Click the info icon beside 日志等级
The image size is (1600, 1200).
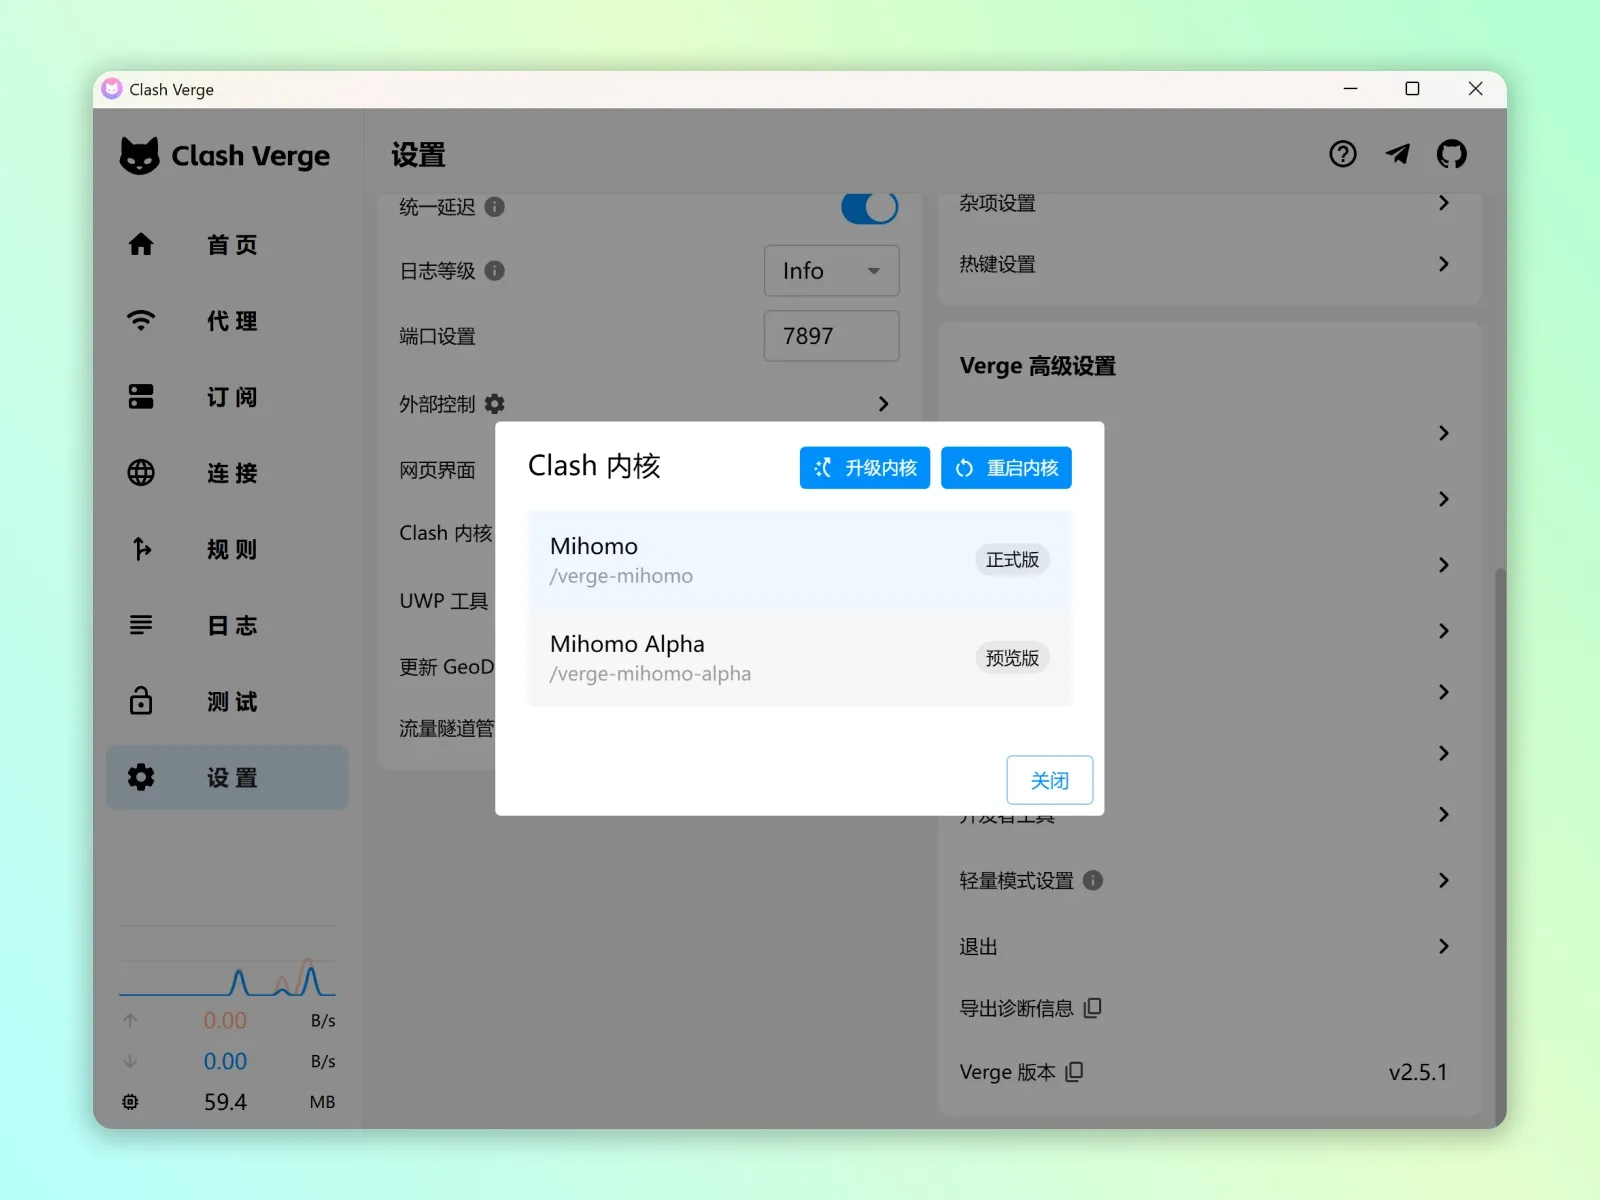(495, 271)
